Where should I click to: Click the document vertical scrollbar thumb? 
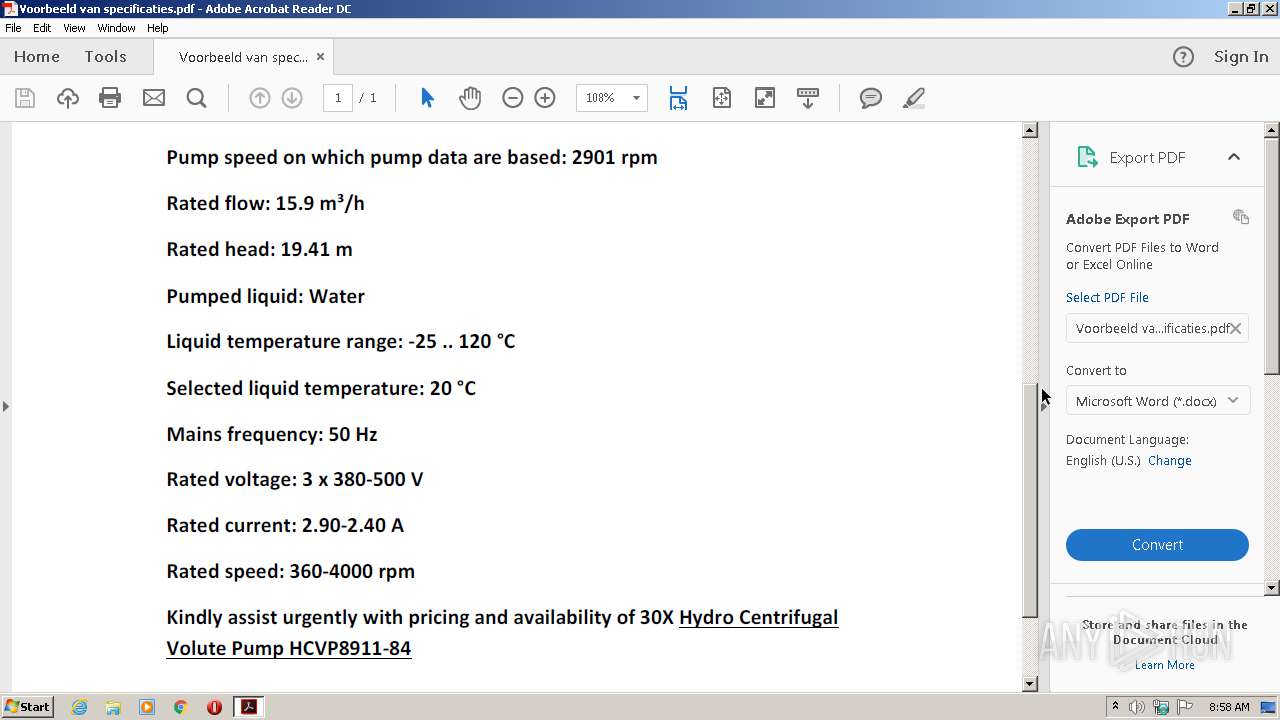(1030, 500)
